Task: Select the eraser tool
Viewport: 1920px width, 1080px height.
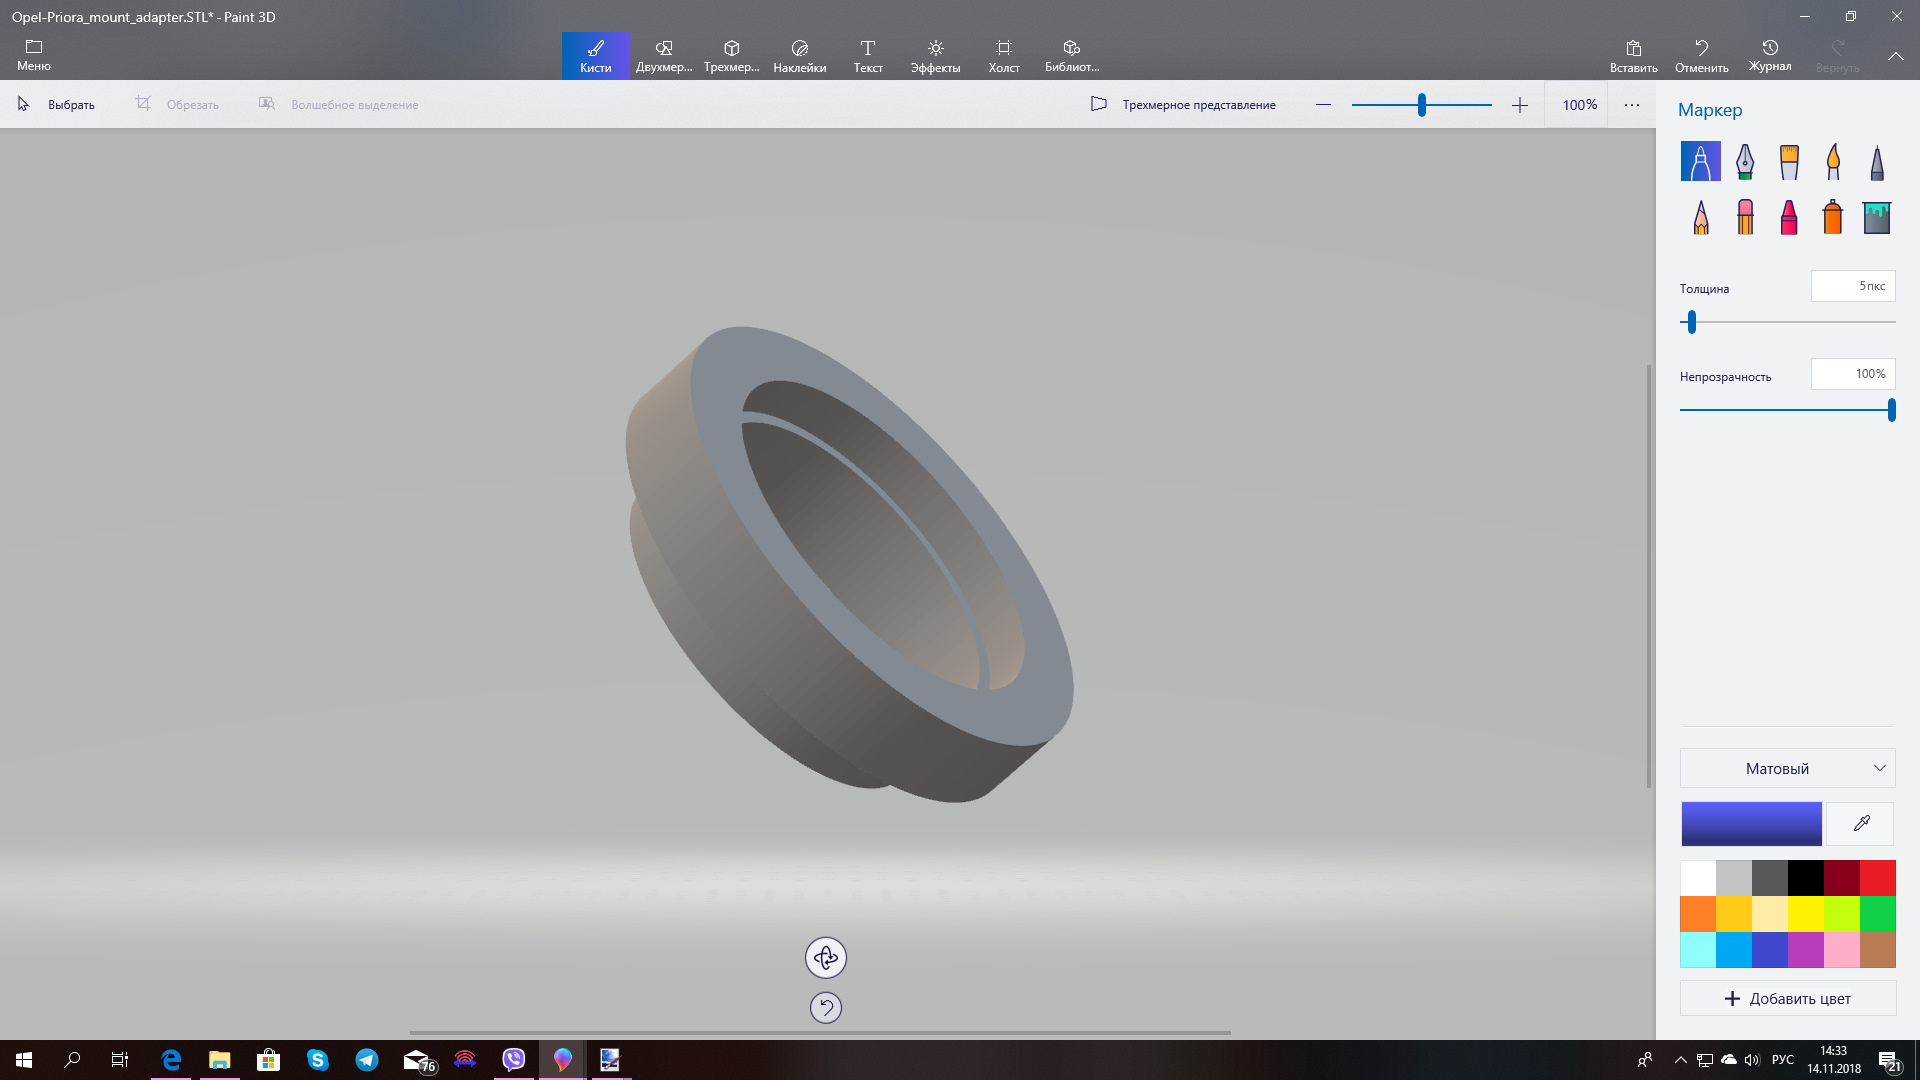Action: click(1745, 217)
